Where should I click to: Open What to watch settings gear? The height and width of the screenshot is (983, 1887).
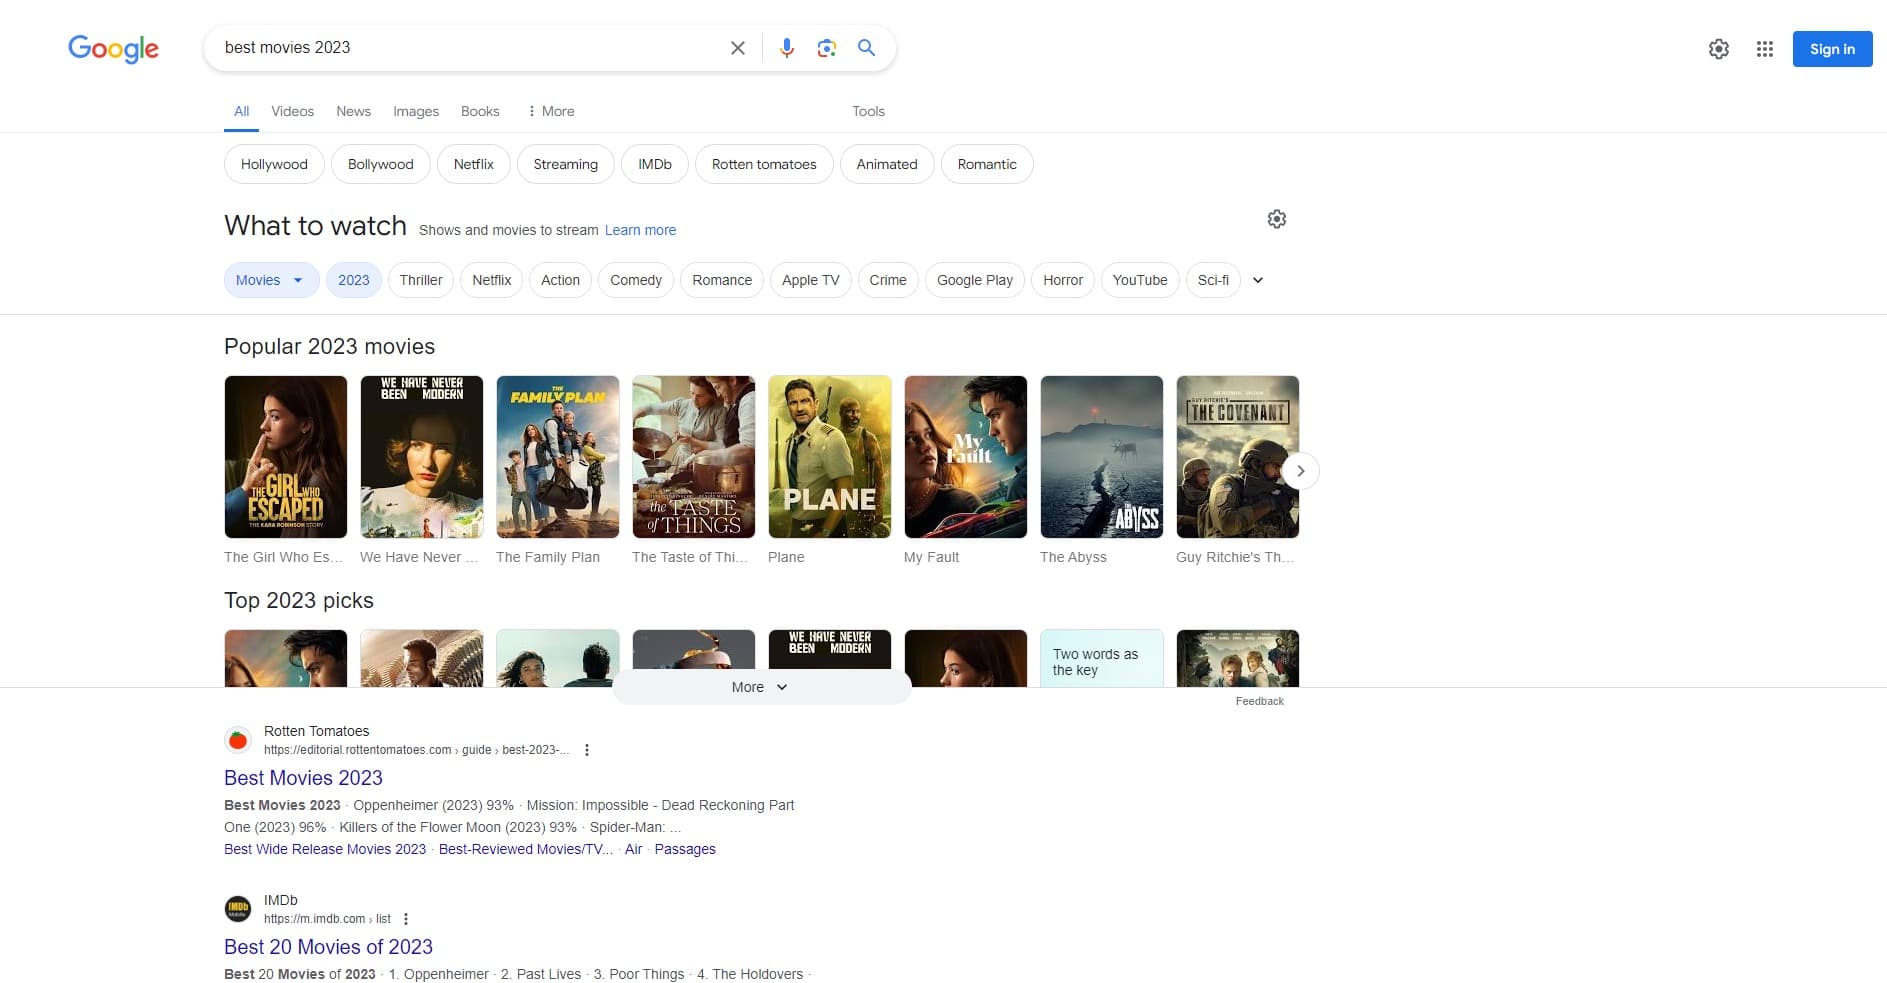(x=1277, y=219)
